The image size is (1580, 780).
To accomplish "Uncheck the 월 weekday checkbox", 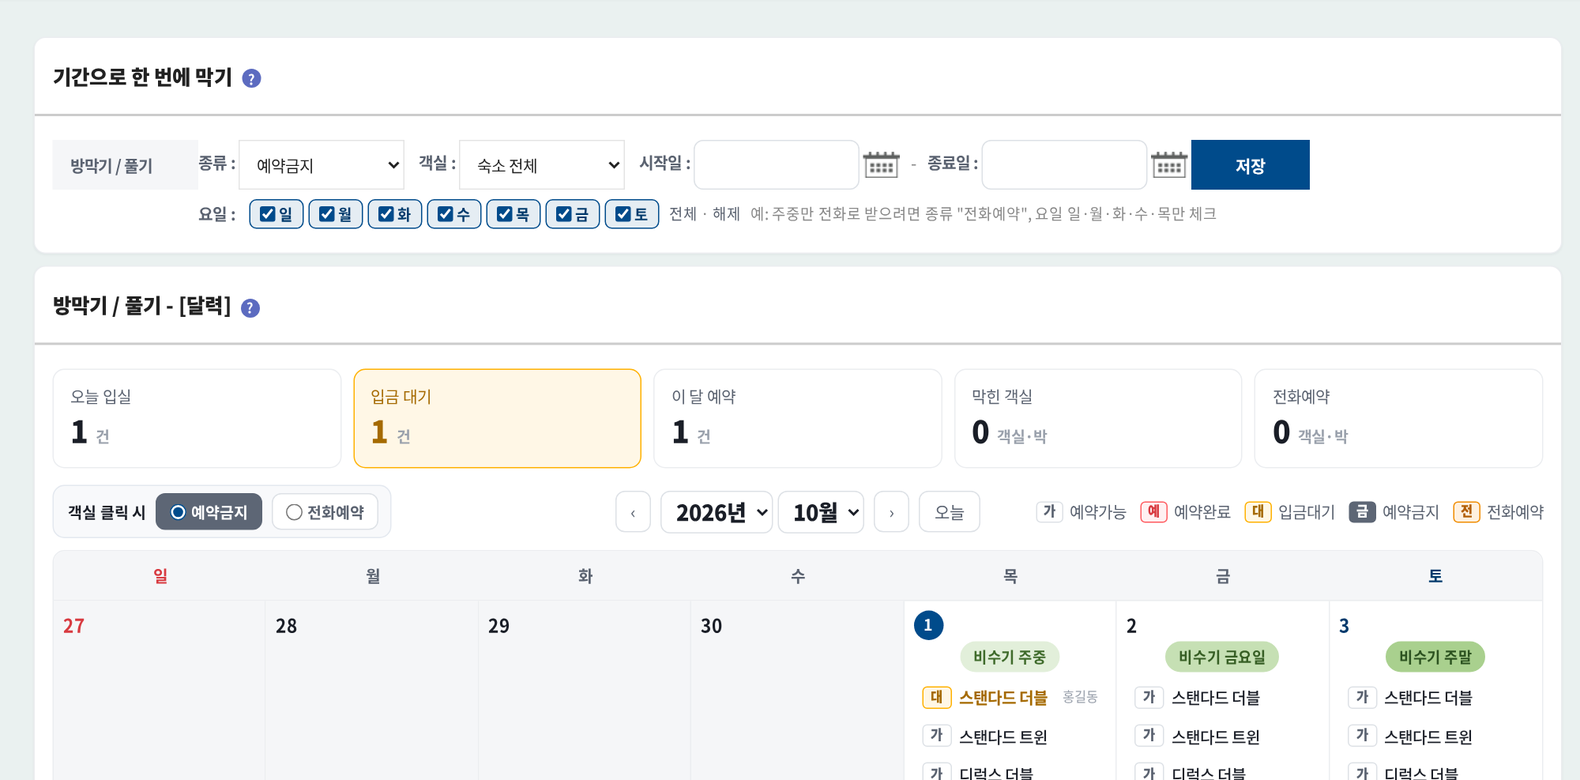I will point(326,214).
